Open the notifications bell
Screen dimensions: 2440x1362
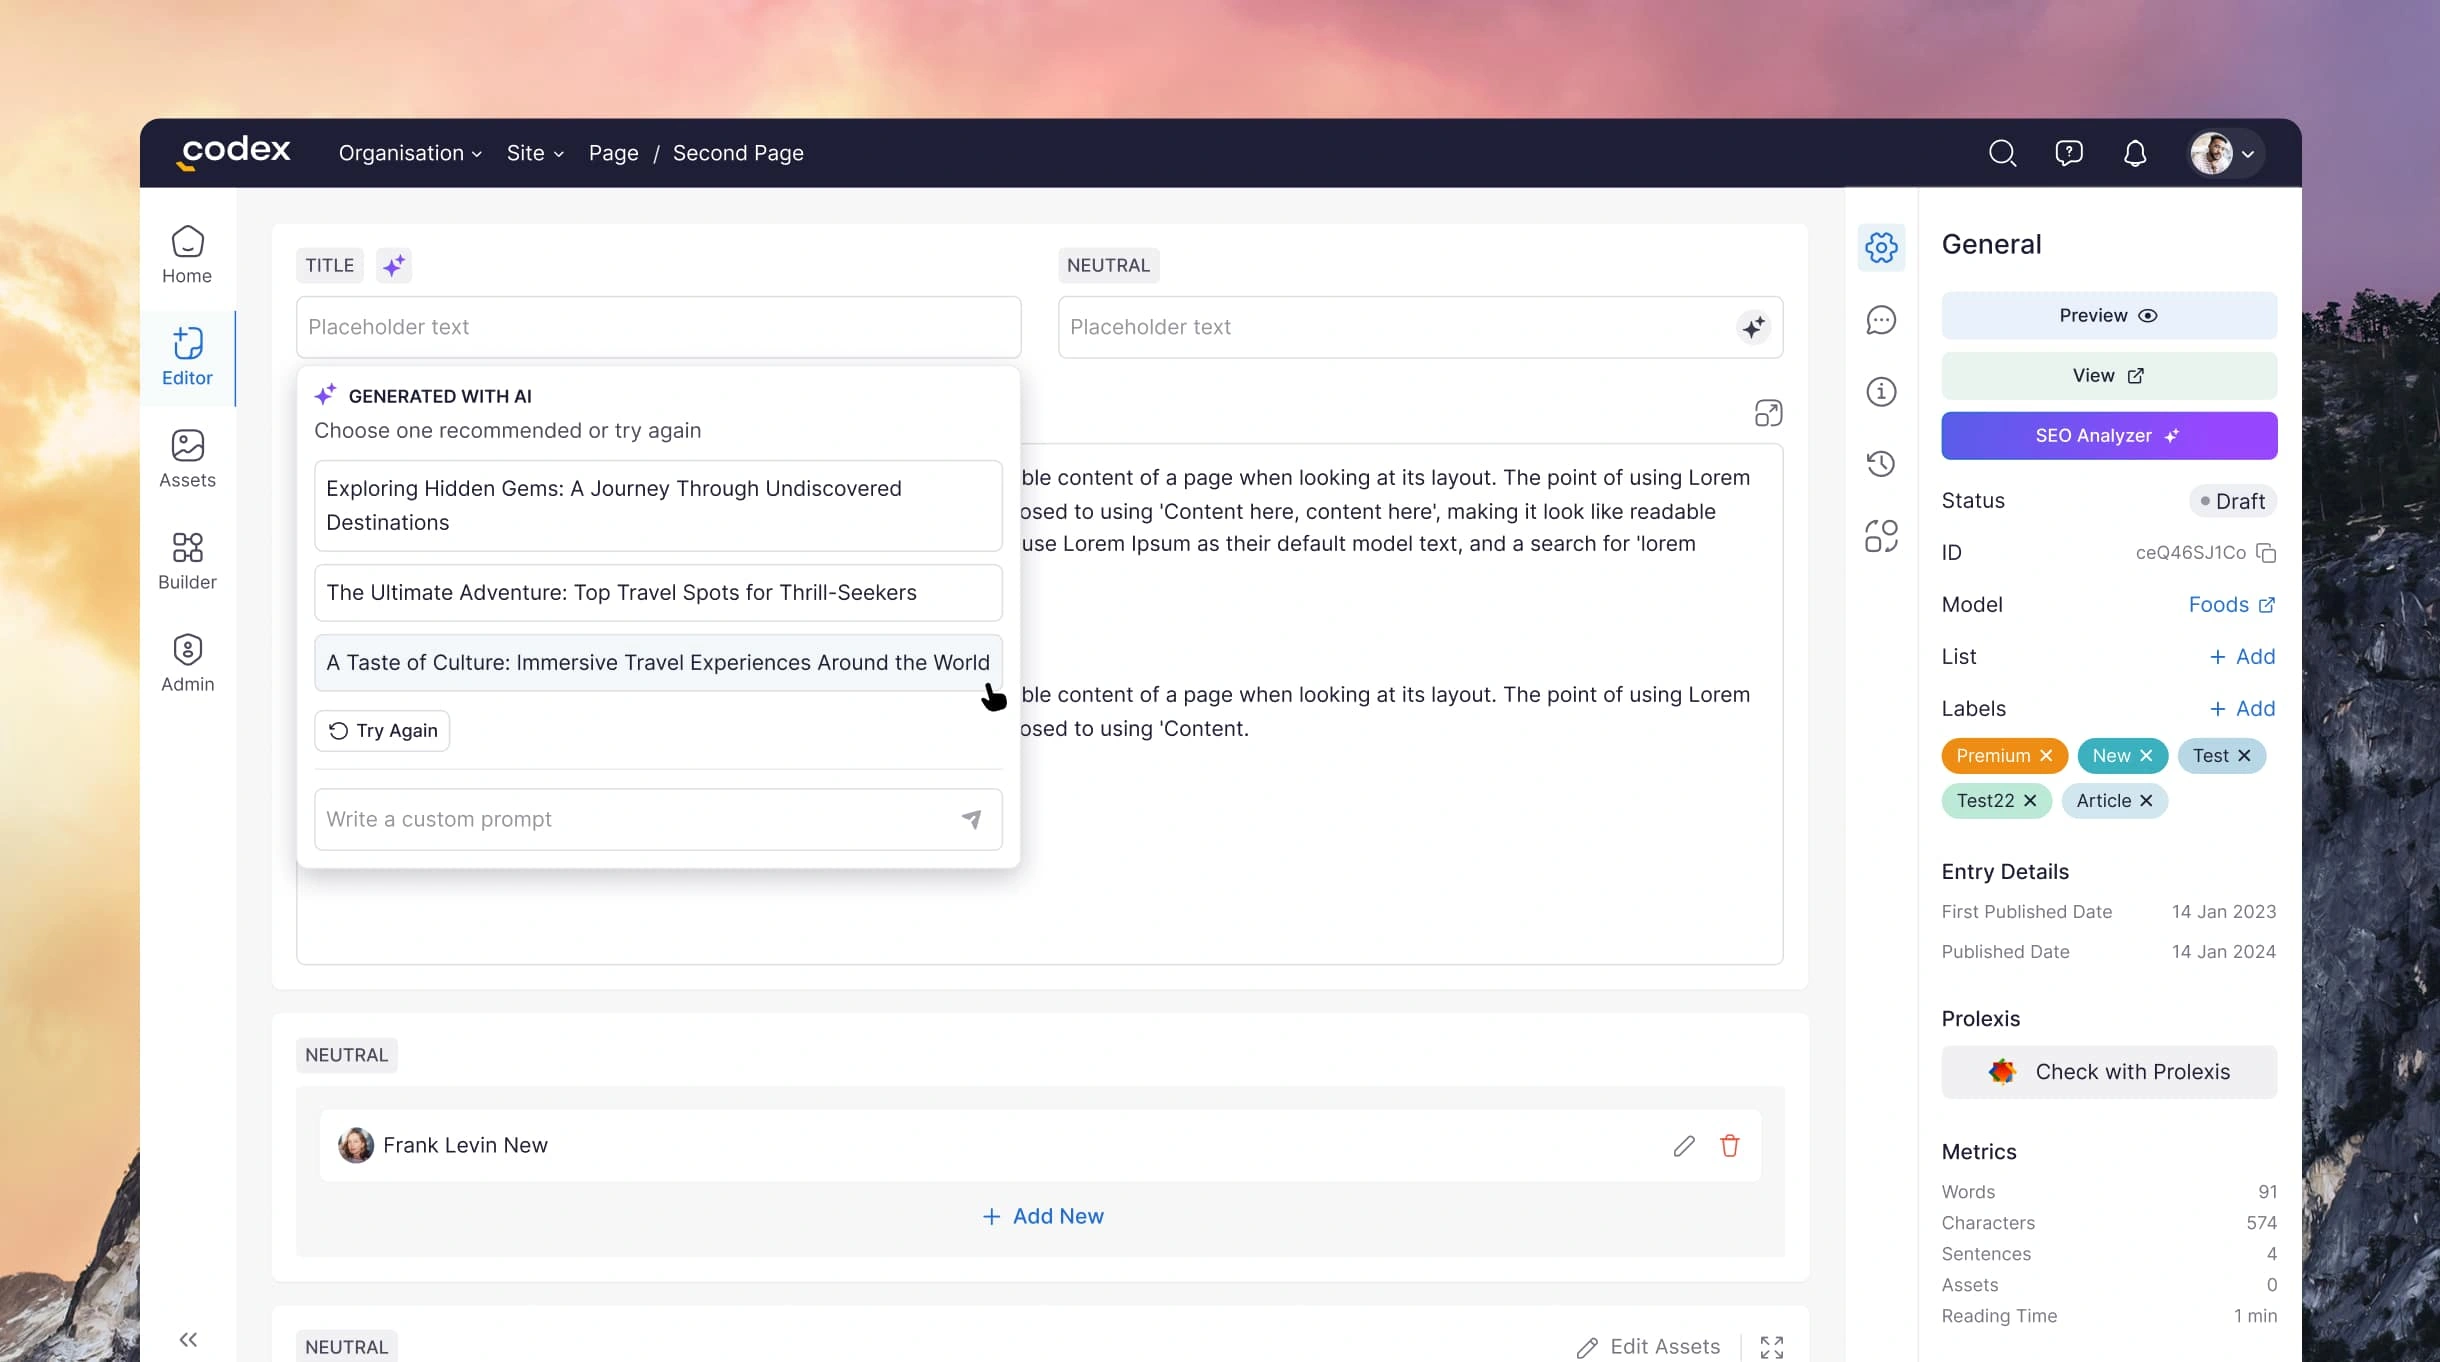click(x=2134, y=153)
